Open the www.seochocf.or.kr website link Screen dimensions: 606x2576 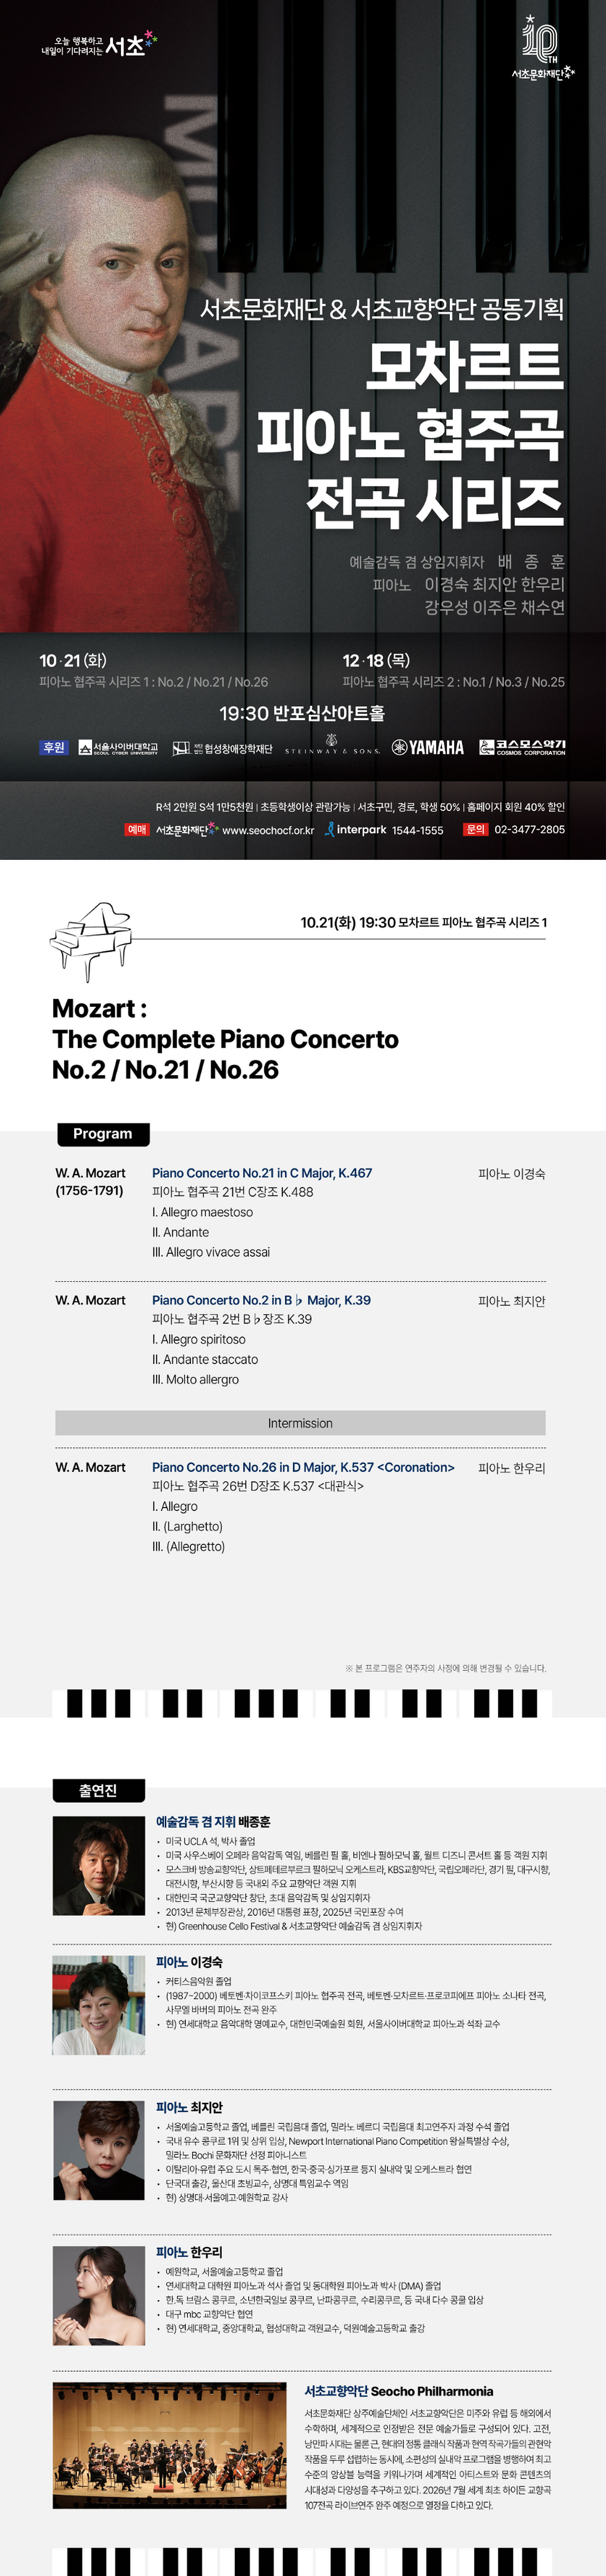click(x=268, y=830)
